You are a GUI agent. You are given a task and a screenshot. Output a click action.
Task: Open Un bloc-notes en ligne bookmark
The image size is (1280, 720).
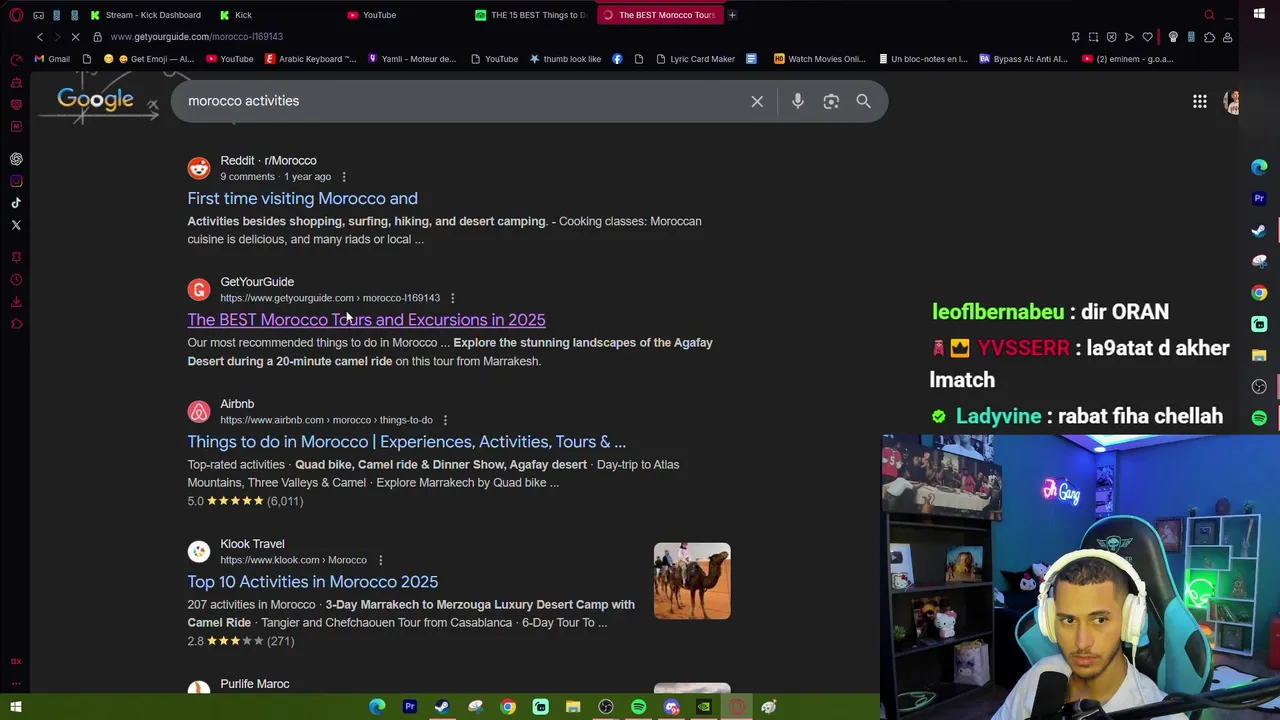click(923, 59)
